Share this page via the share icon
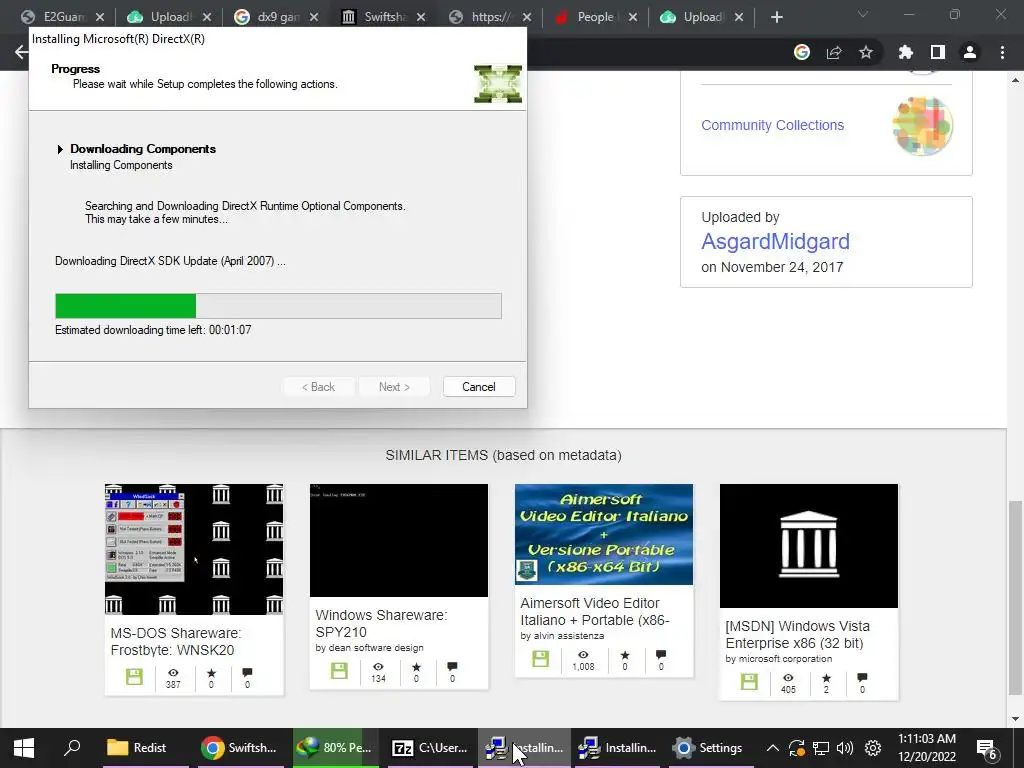This screenshot has height=768, width=1024. click(834, 52)
